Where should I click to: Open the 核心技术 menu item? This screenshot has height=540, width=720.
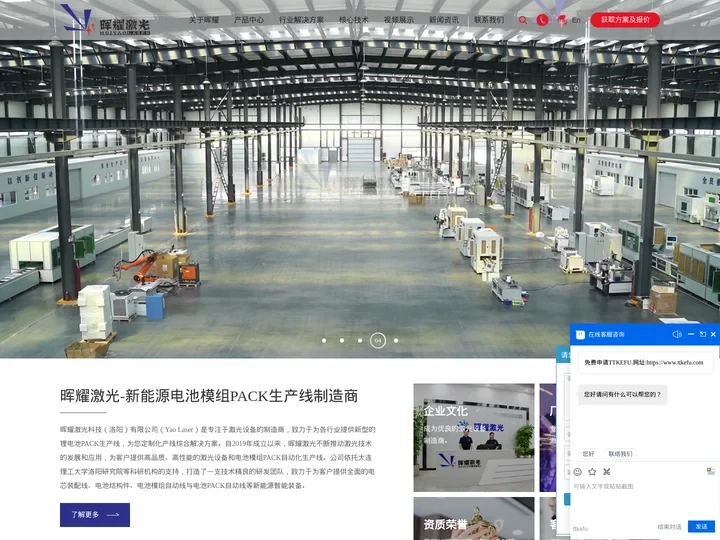coord(354,20)
